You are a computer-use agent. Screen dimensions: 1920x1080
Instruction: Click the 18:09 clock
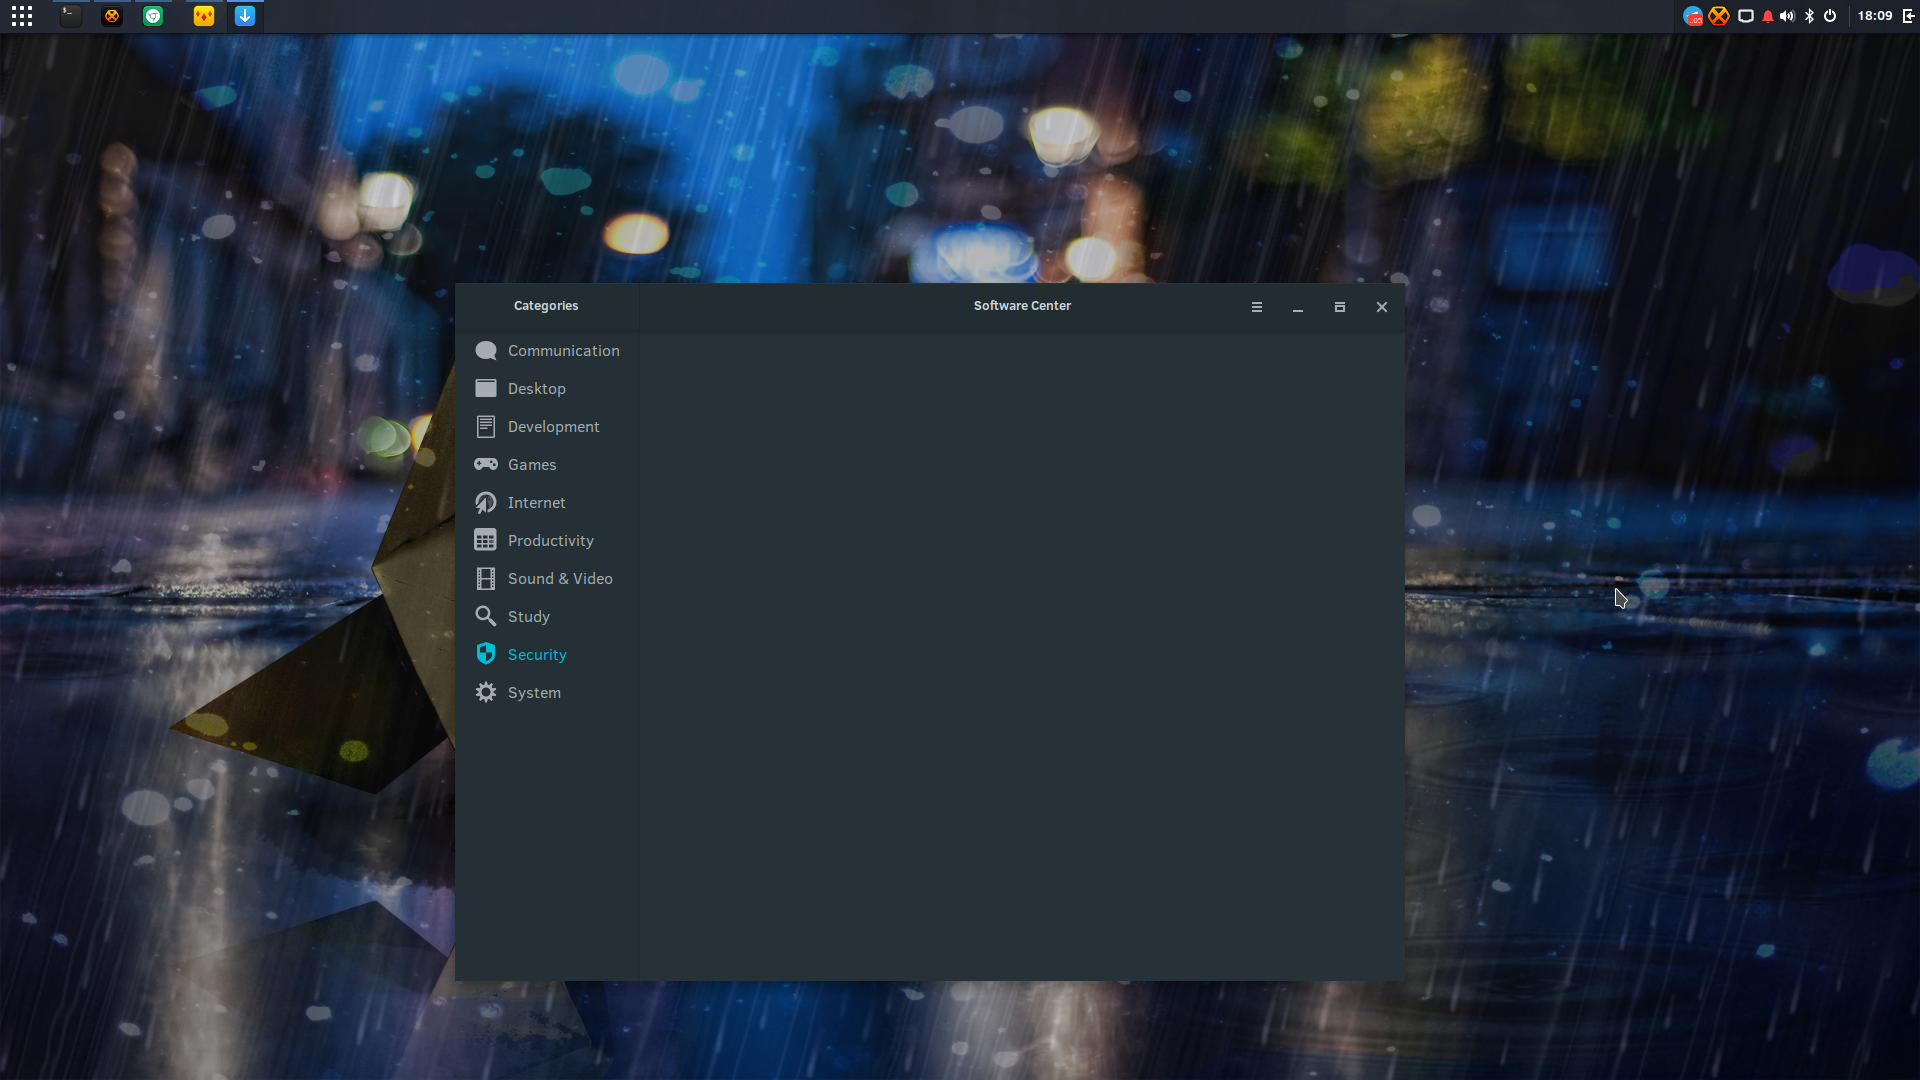[1875, 16]
